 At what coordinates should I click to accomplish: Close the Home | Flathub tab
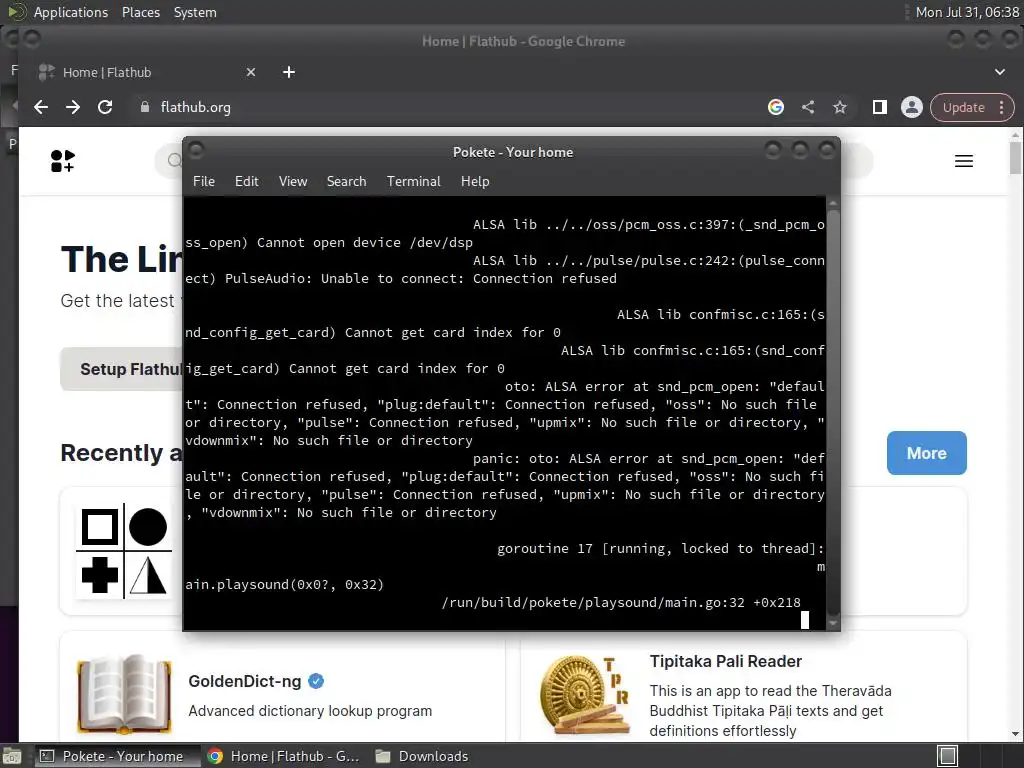click(x=251, y=72)
